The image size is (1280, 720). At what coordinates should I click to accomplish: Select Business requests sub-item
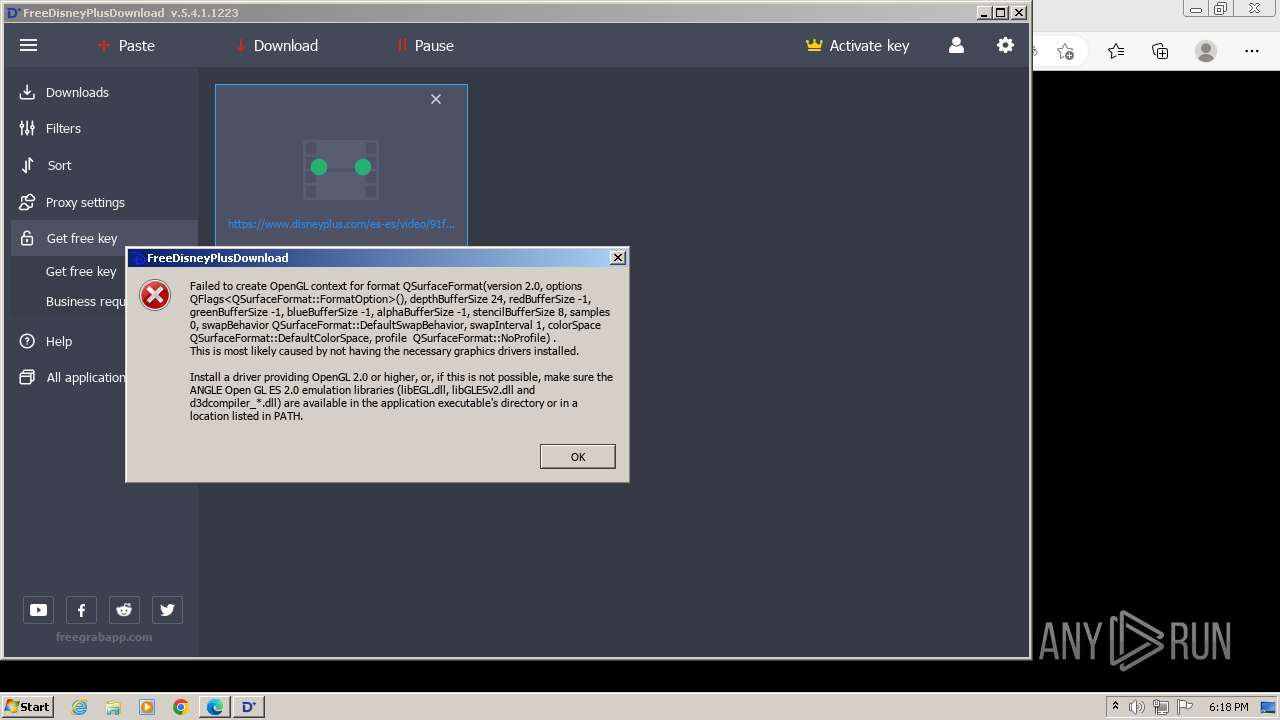tap(85, 301)
